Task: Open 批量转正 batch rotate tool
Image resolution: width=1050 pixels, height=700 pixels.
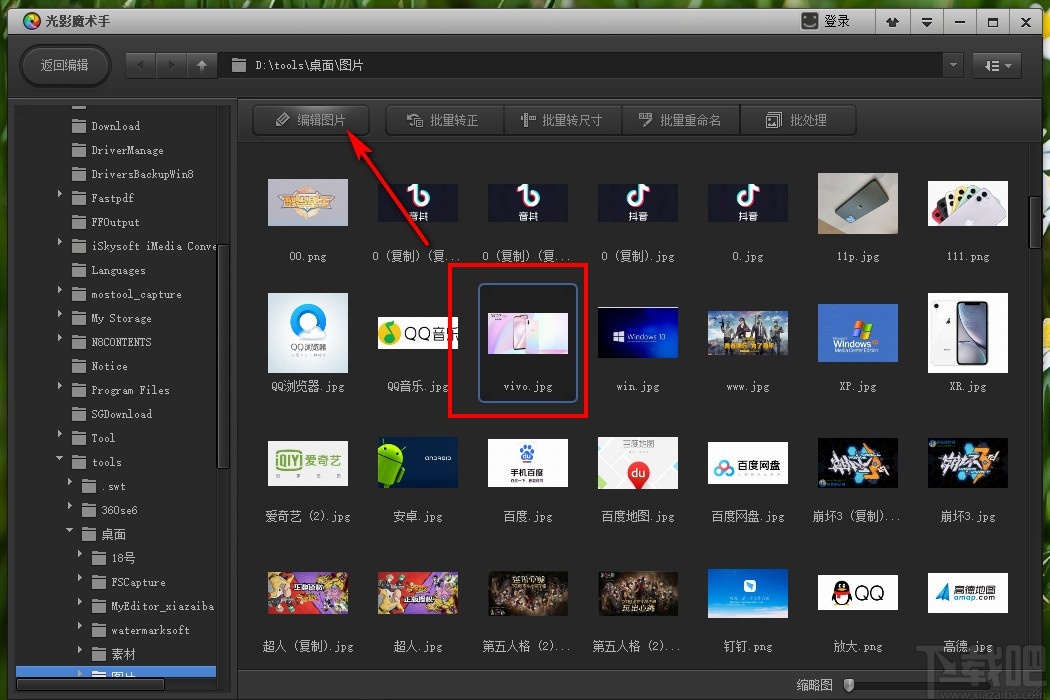Action: (444, 121)
